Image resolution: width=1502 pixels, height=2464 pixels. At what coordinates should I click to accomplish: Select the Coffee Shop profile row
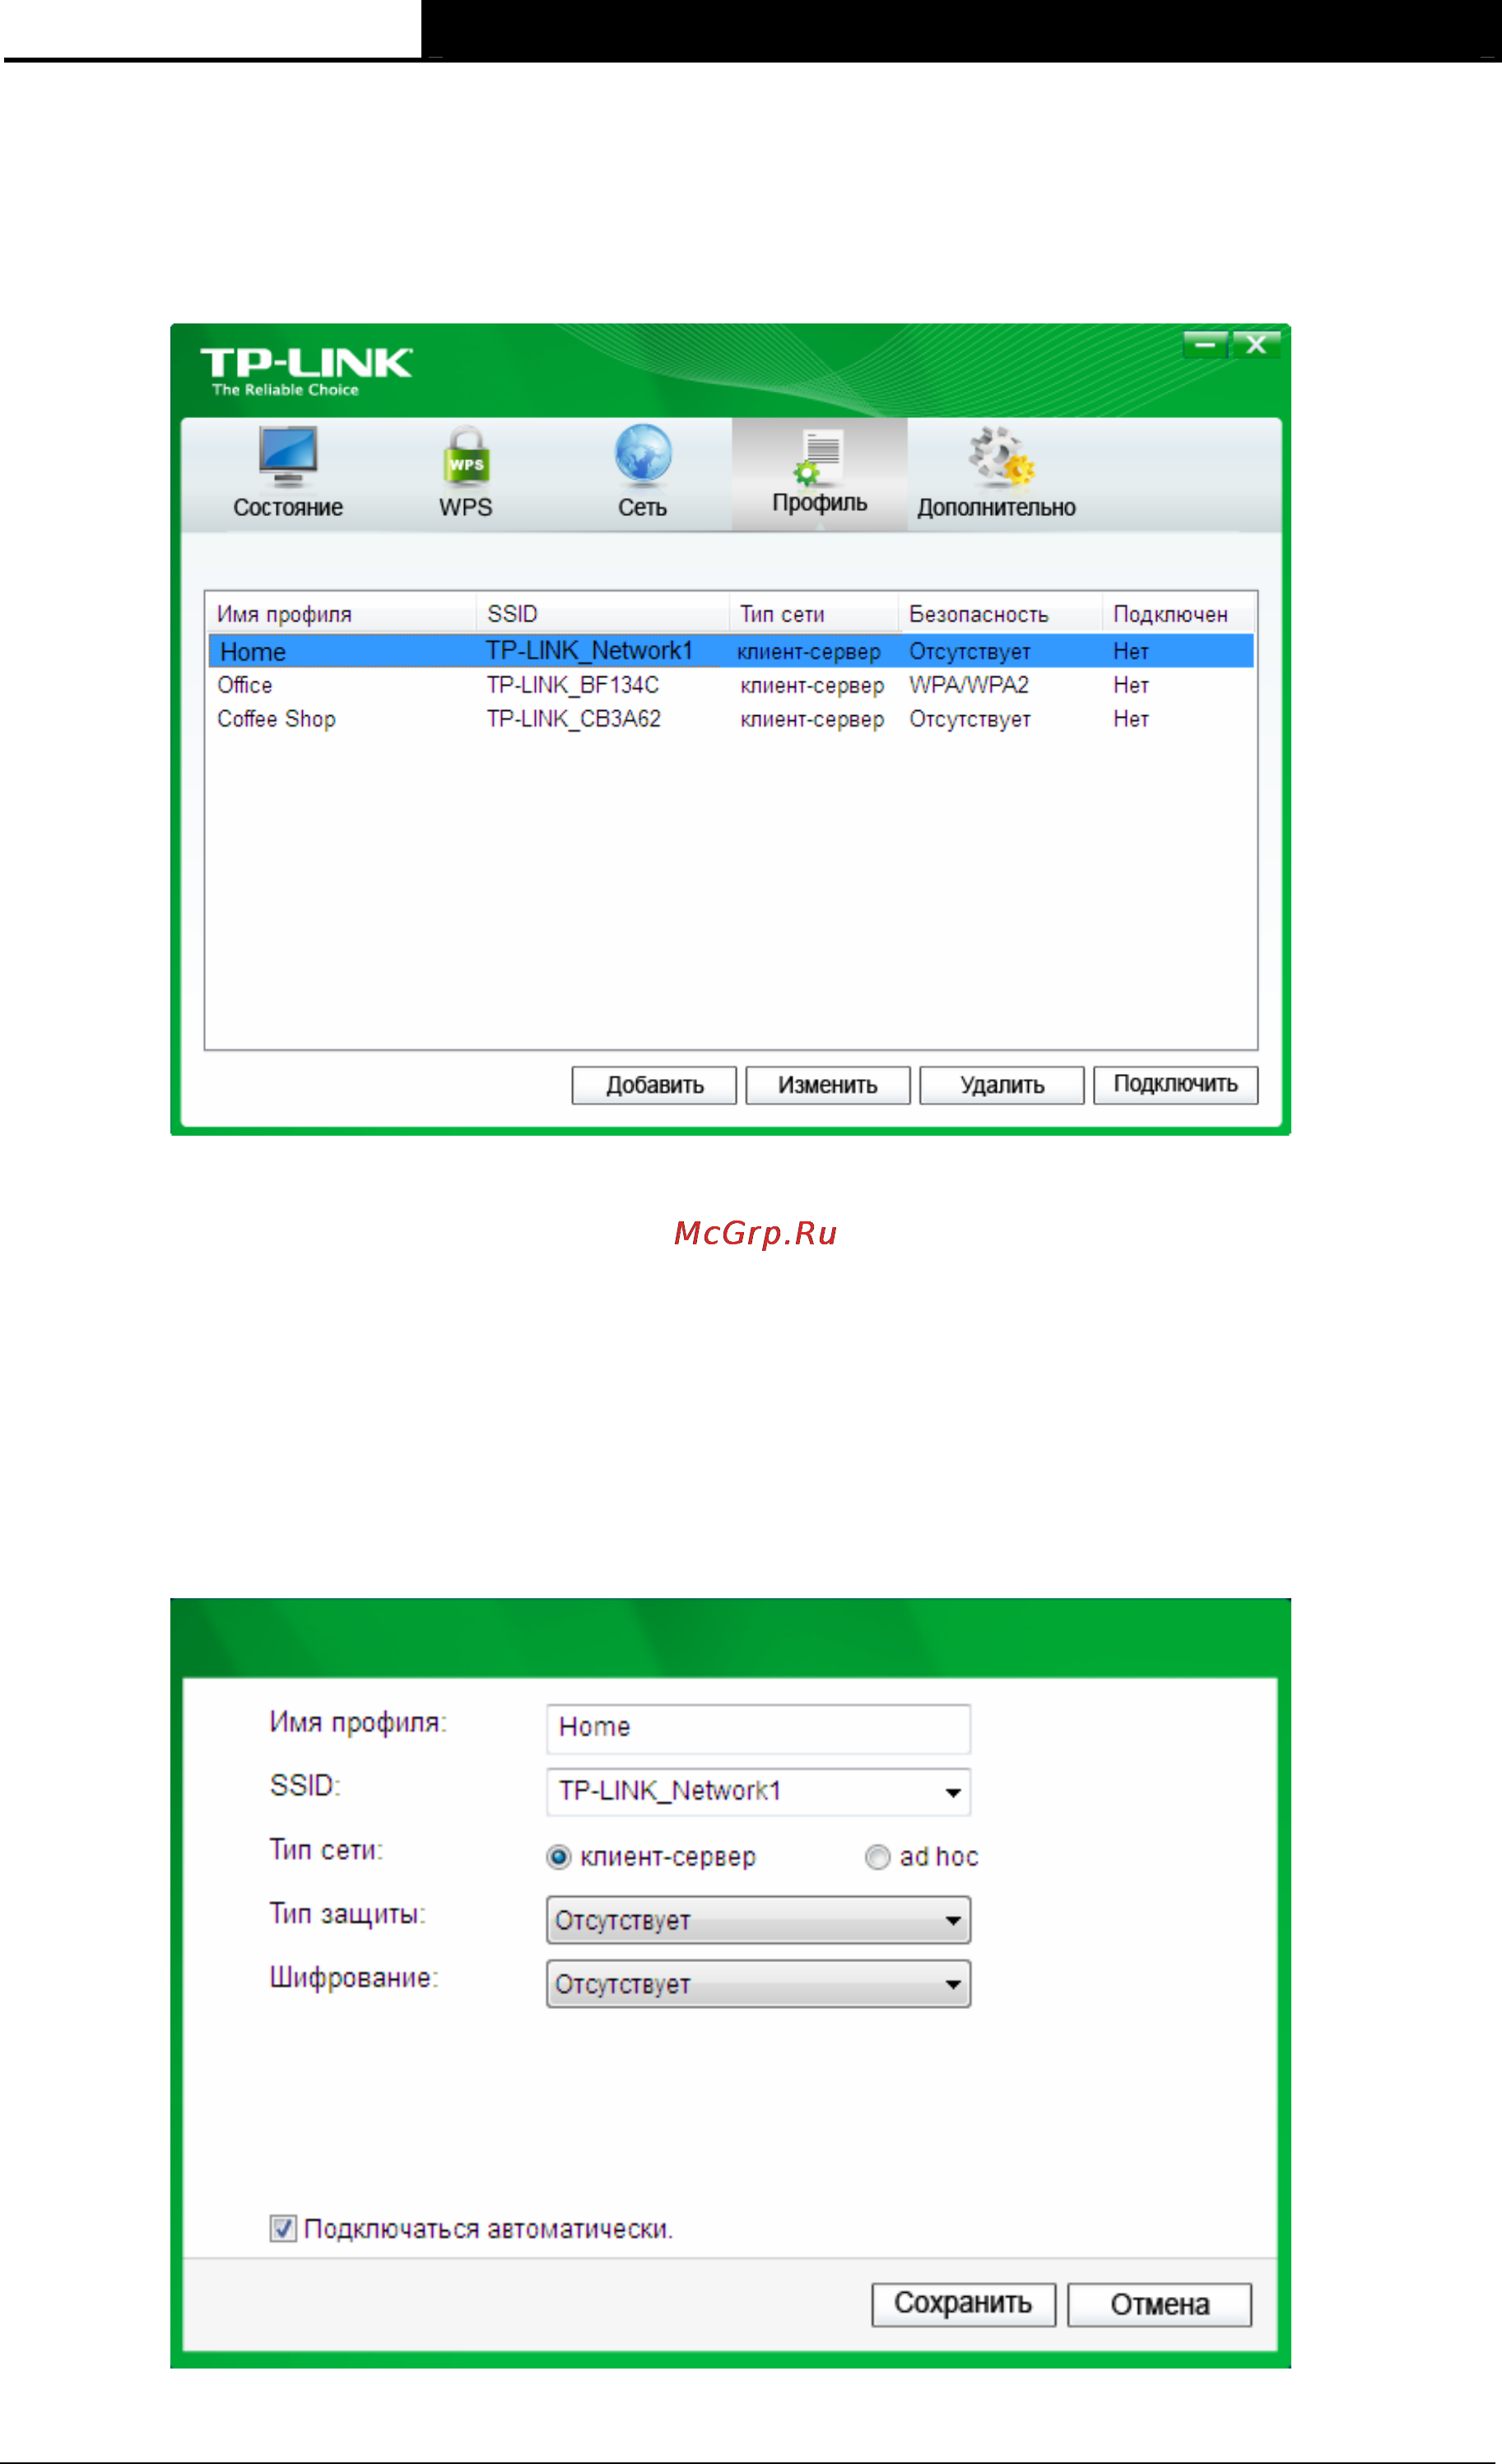(731, 719)
